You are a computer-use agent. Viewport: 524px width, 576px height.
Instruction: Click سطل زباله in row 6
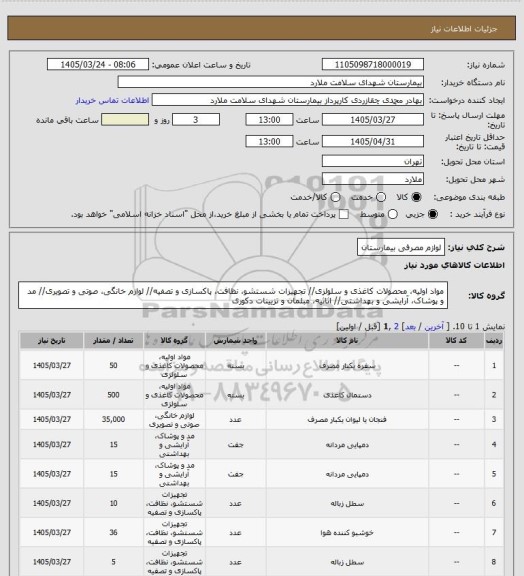click(x=347, y=504)
